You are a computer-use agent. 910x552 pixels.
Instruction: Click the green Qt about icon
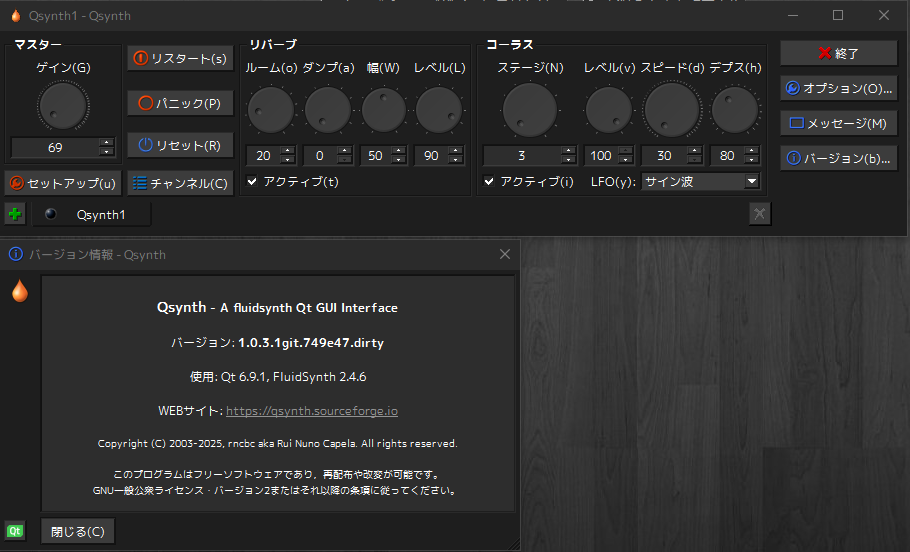(15, 531)
